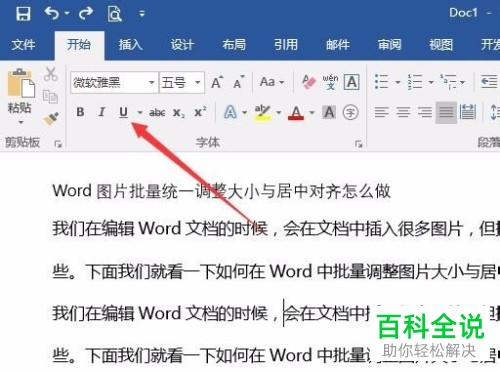Undo the last action
This screenshot has height=371, width=500.
[52, 14]
